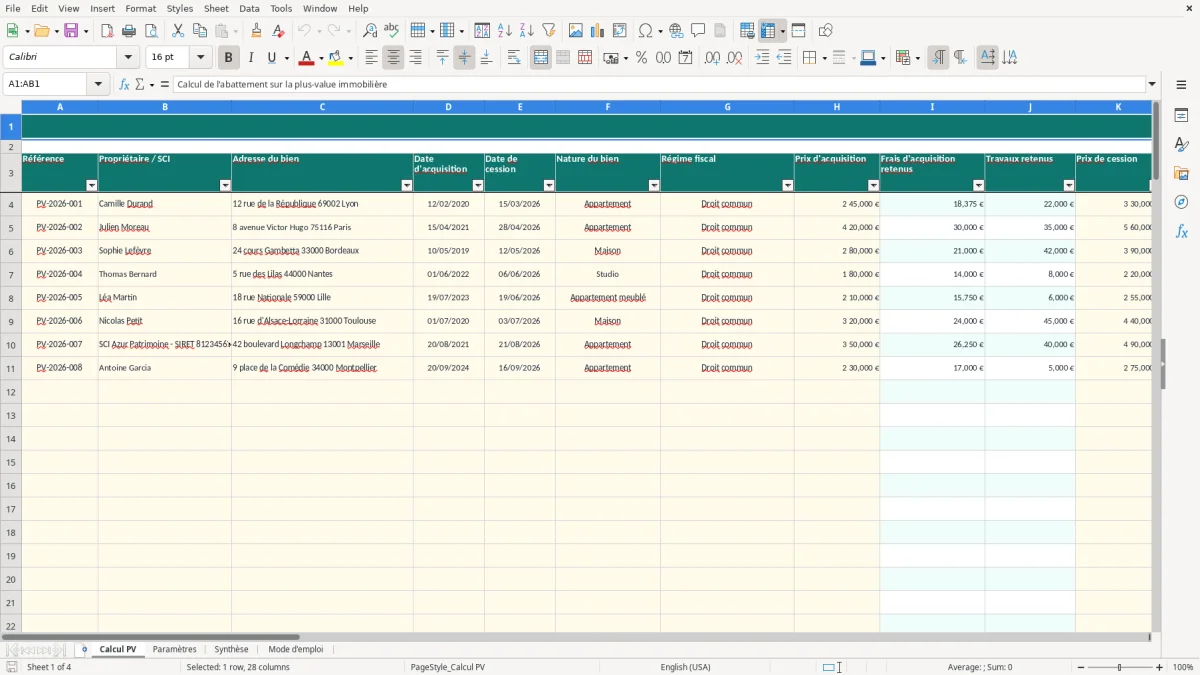The image size is (1200, 675).
Task: Switch to the Mode d'emploi sheet tab
Action: pos(296,649)
